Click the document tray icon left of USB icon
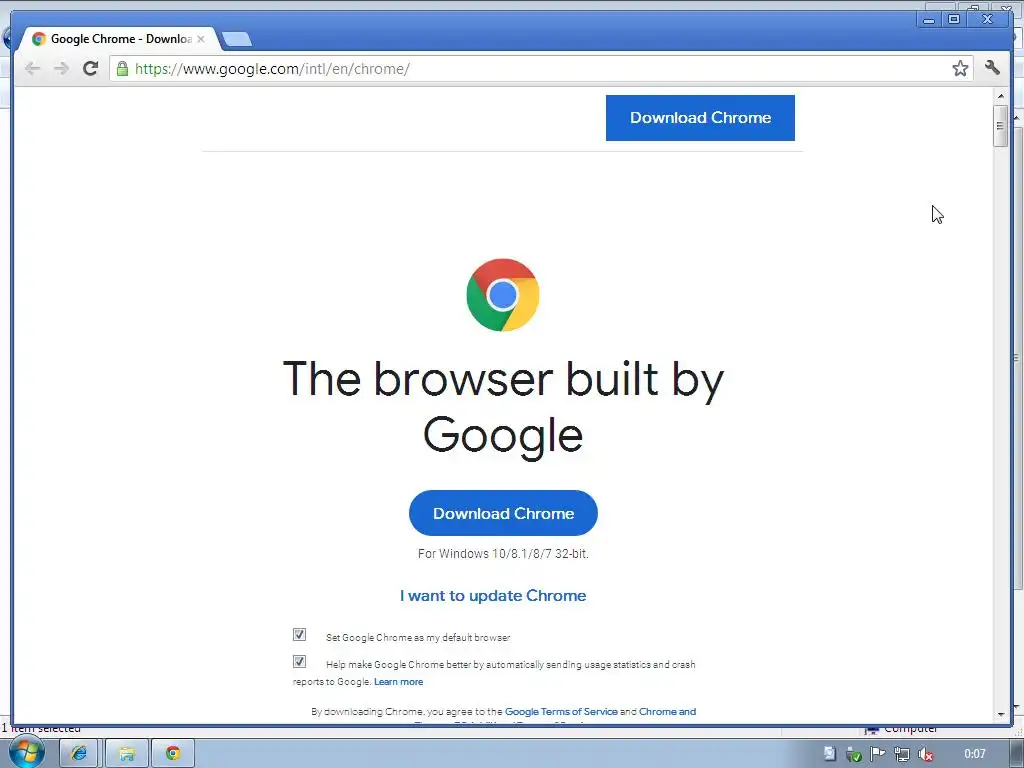This screenshot has width=1024, height=768. [x=829, y=754]
